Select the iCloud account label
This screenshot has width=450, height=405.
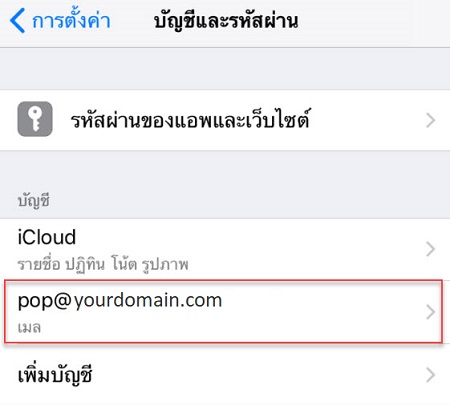click(x=47, y=237)
